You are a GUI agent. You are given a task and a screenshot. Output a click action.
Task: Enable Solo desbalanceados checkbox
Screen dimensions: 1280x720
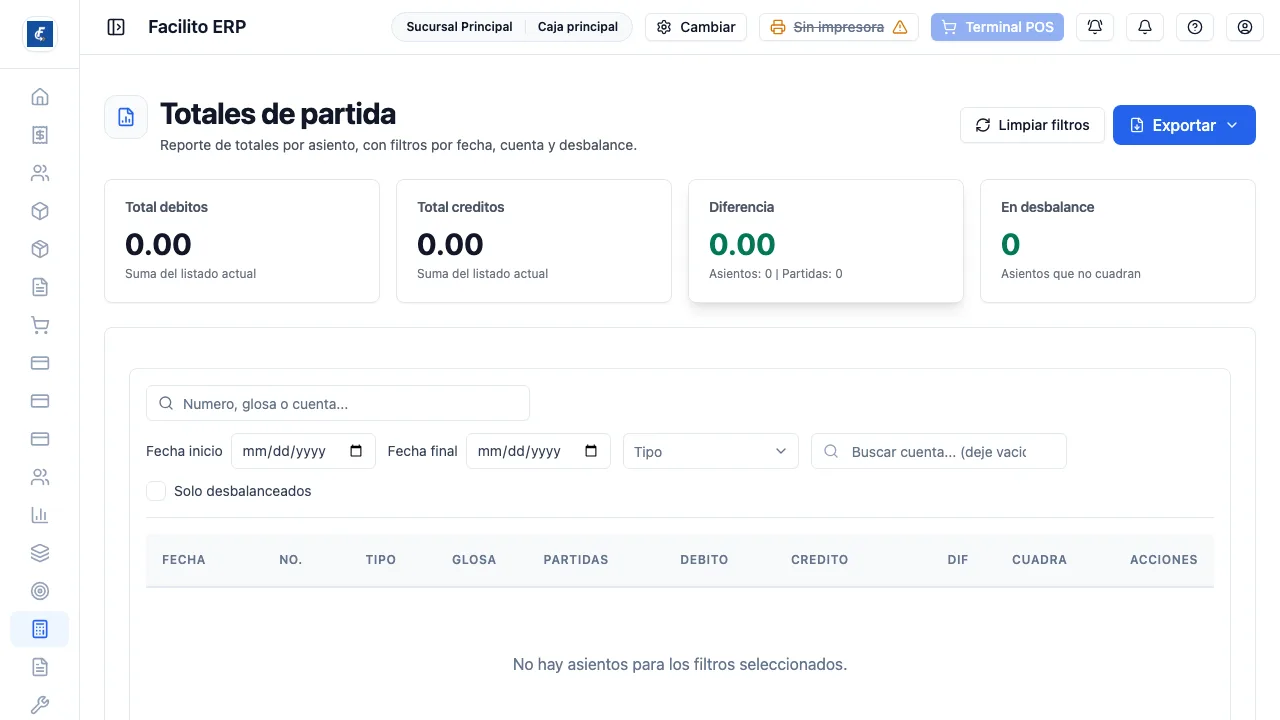click(156, 491)
